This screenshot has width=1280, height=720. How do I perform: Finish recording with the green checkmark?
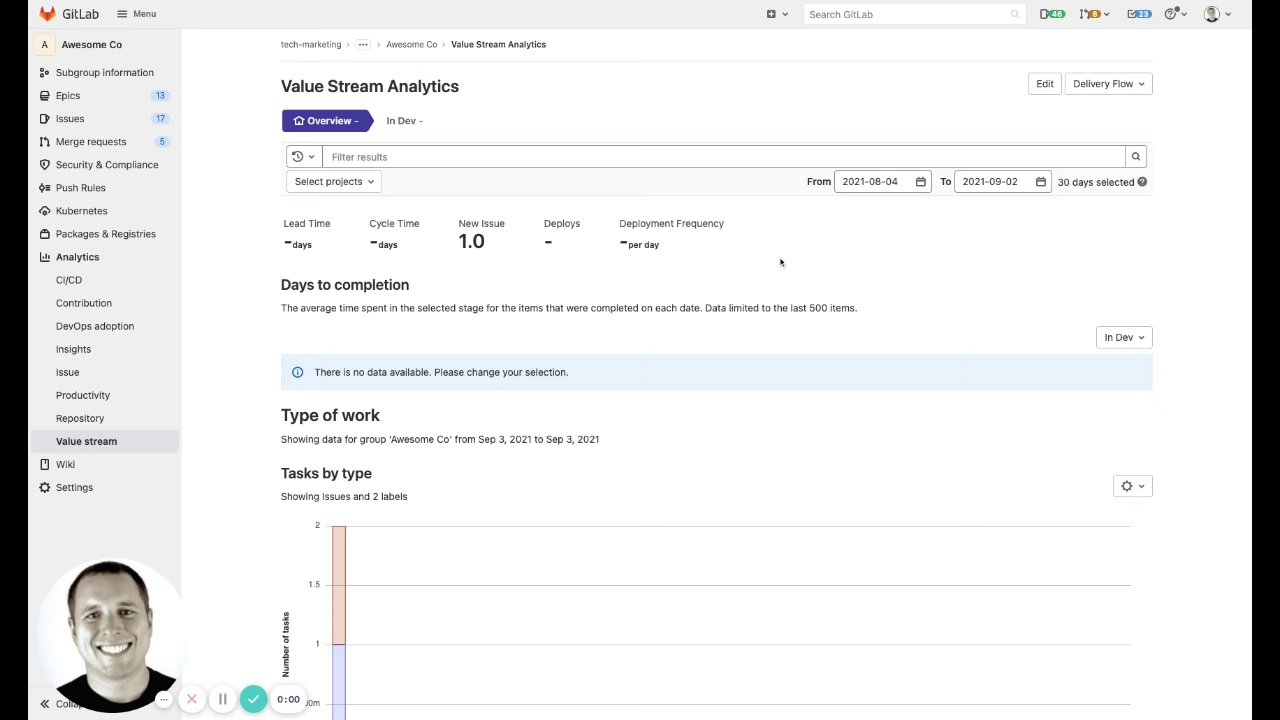[x=254, y=699]
